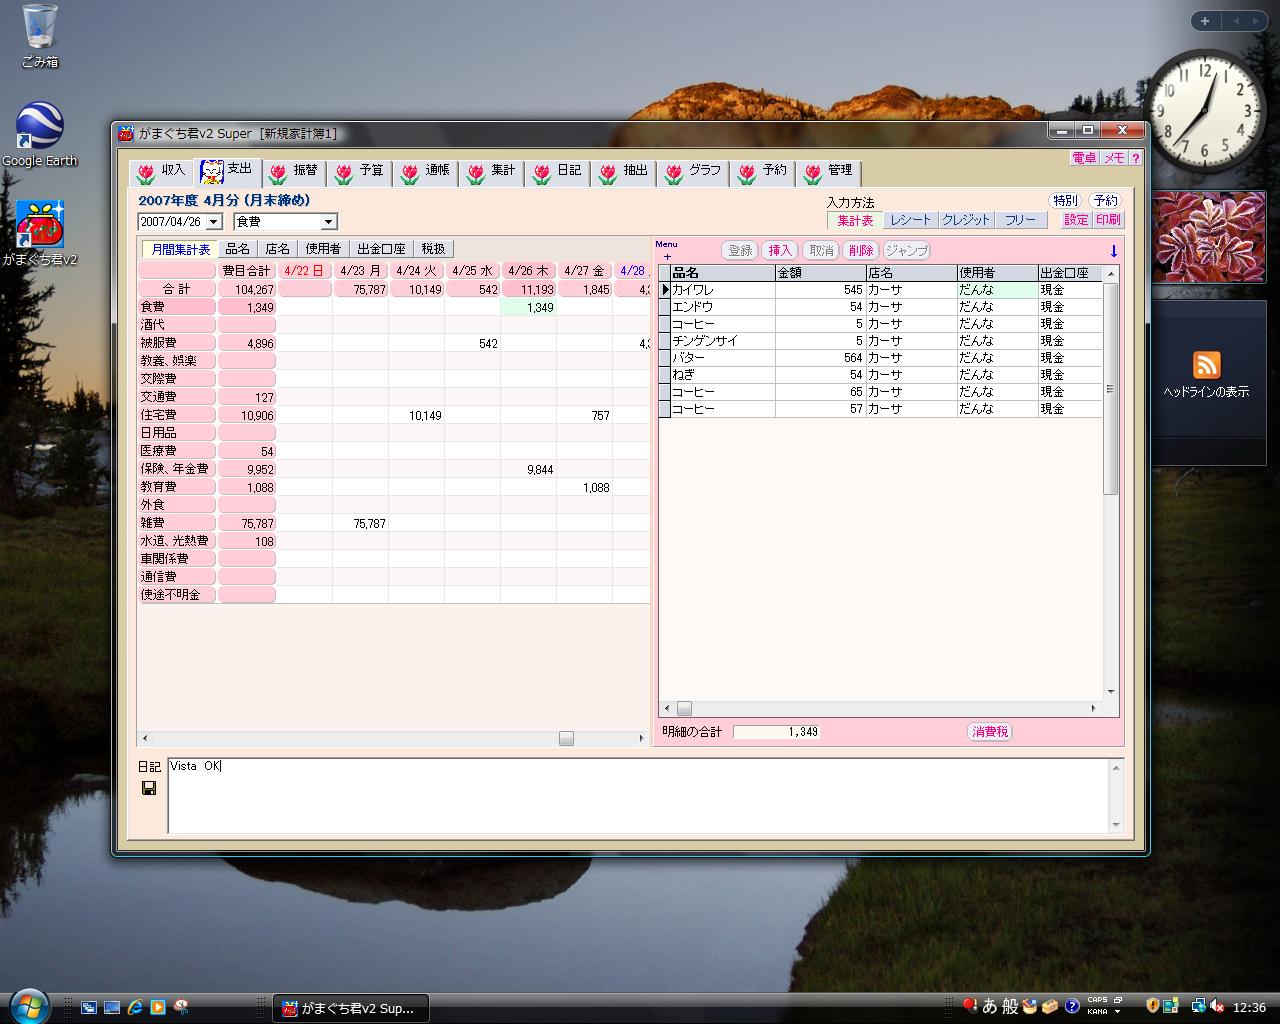Select the 月間集計表 sub-tab

pyautogui.click(x=181, y=249)
